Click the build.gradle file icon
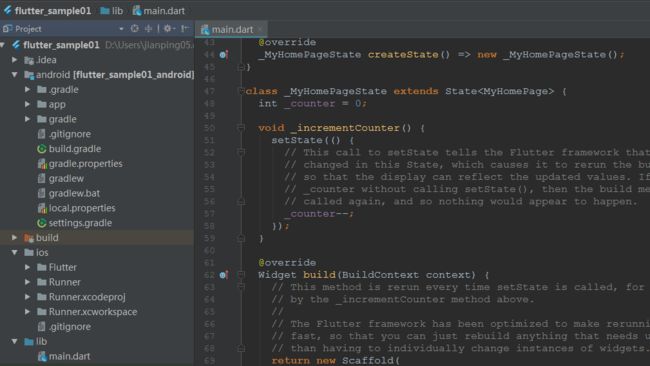 coord(41,149)
